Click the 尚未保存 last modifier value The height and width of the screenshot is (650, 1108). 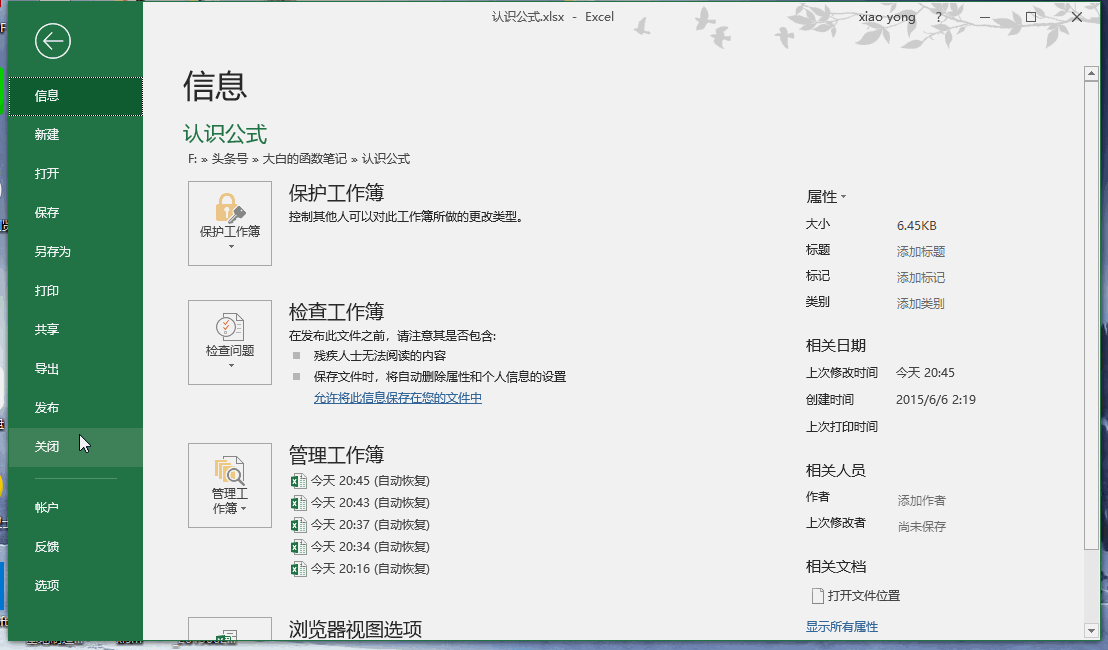coord(921,527)
